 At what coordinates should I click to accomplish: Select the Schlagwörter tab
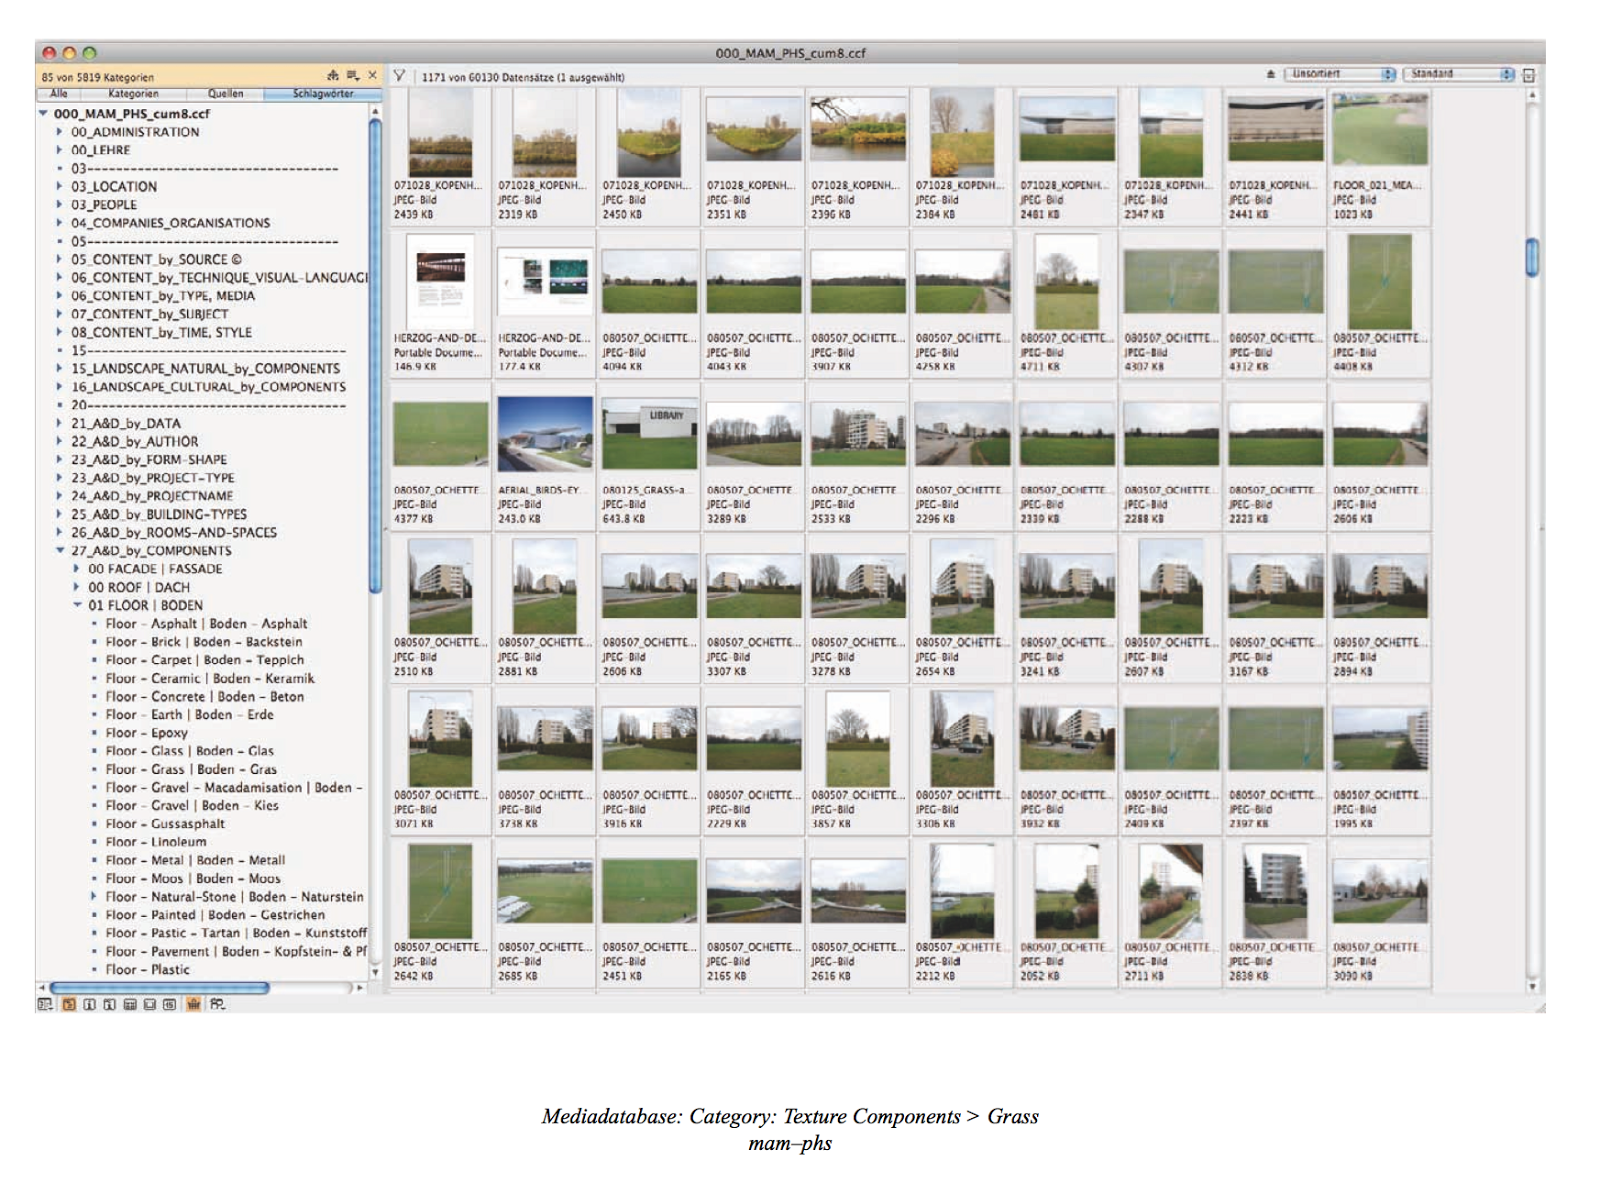coord(323,94)
